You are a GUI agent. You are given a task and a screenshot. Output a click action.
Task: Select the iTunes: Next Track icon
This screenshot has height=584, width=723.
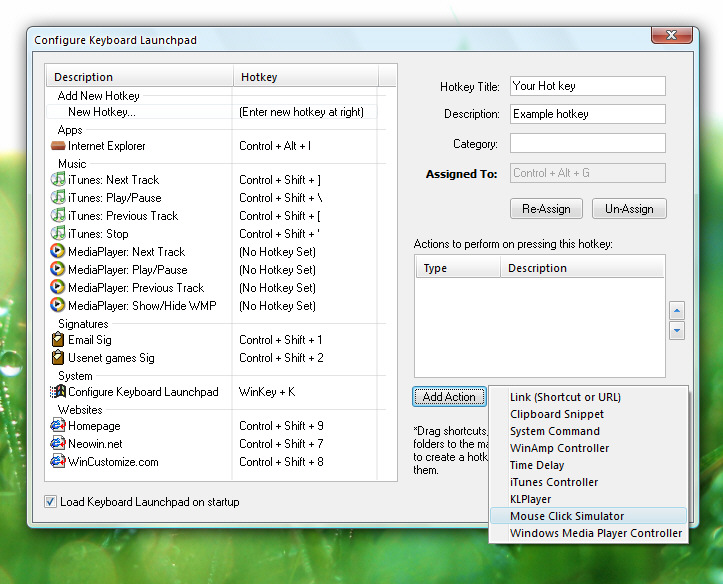click(x=58, y=180)
